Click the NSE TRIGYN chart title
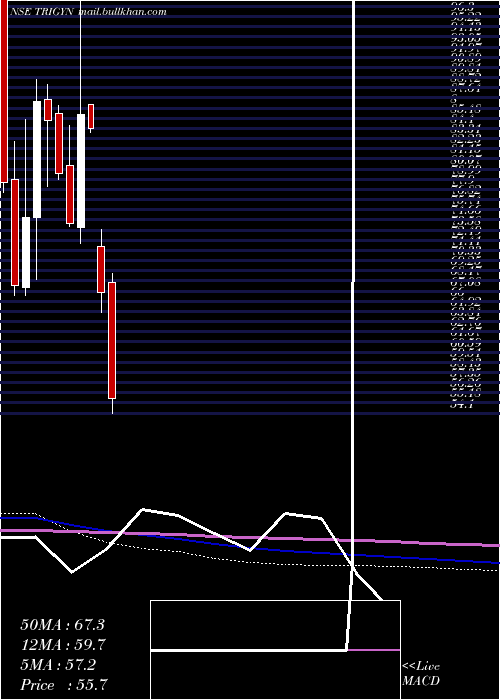Screen dimensions: 500x700 [42, 12]
